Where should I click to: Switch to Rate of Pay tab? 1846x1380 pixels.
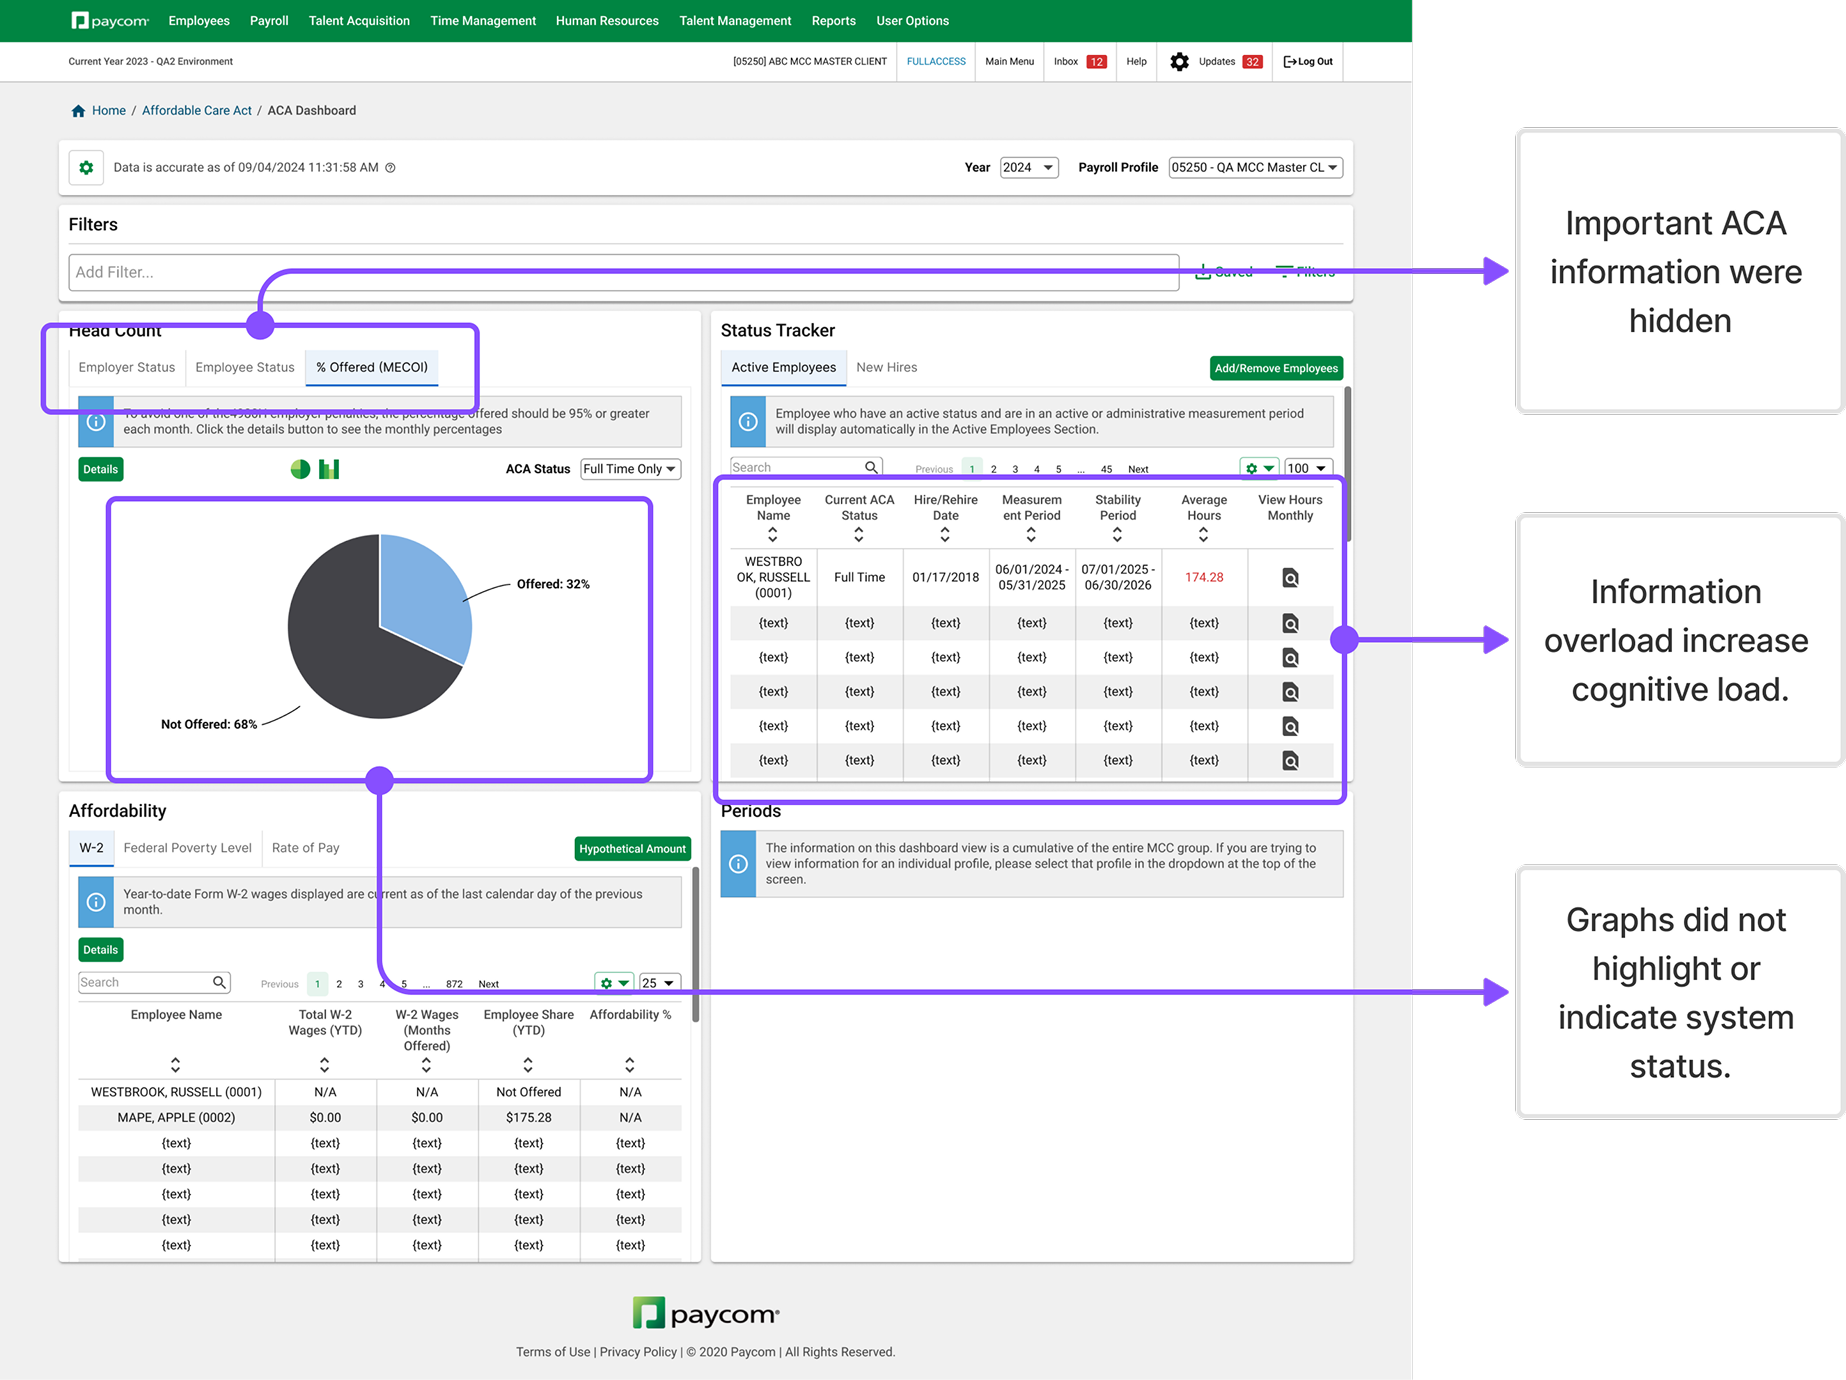[306, 848]
